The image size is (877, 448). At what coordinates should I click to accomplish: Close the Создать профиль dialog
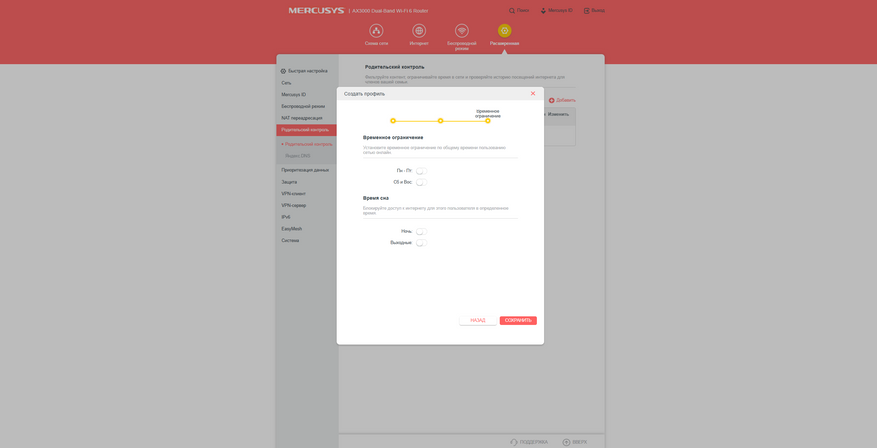533,93
